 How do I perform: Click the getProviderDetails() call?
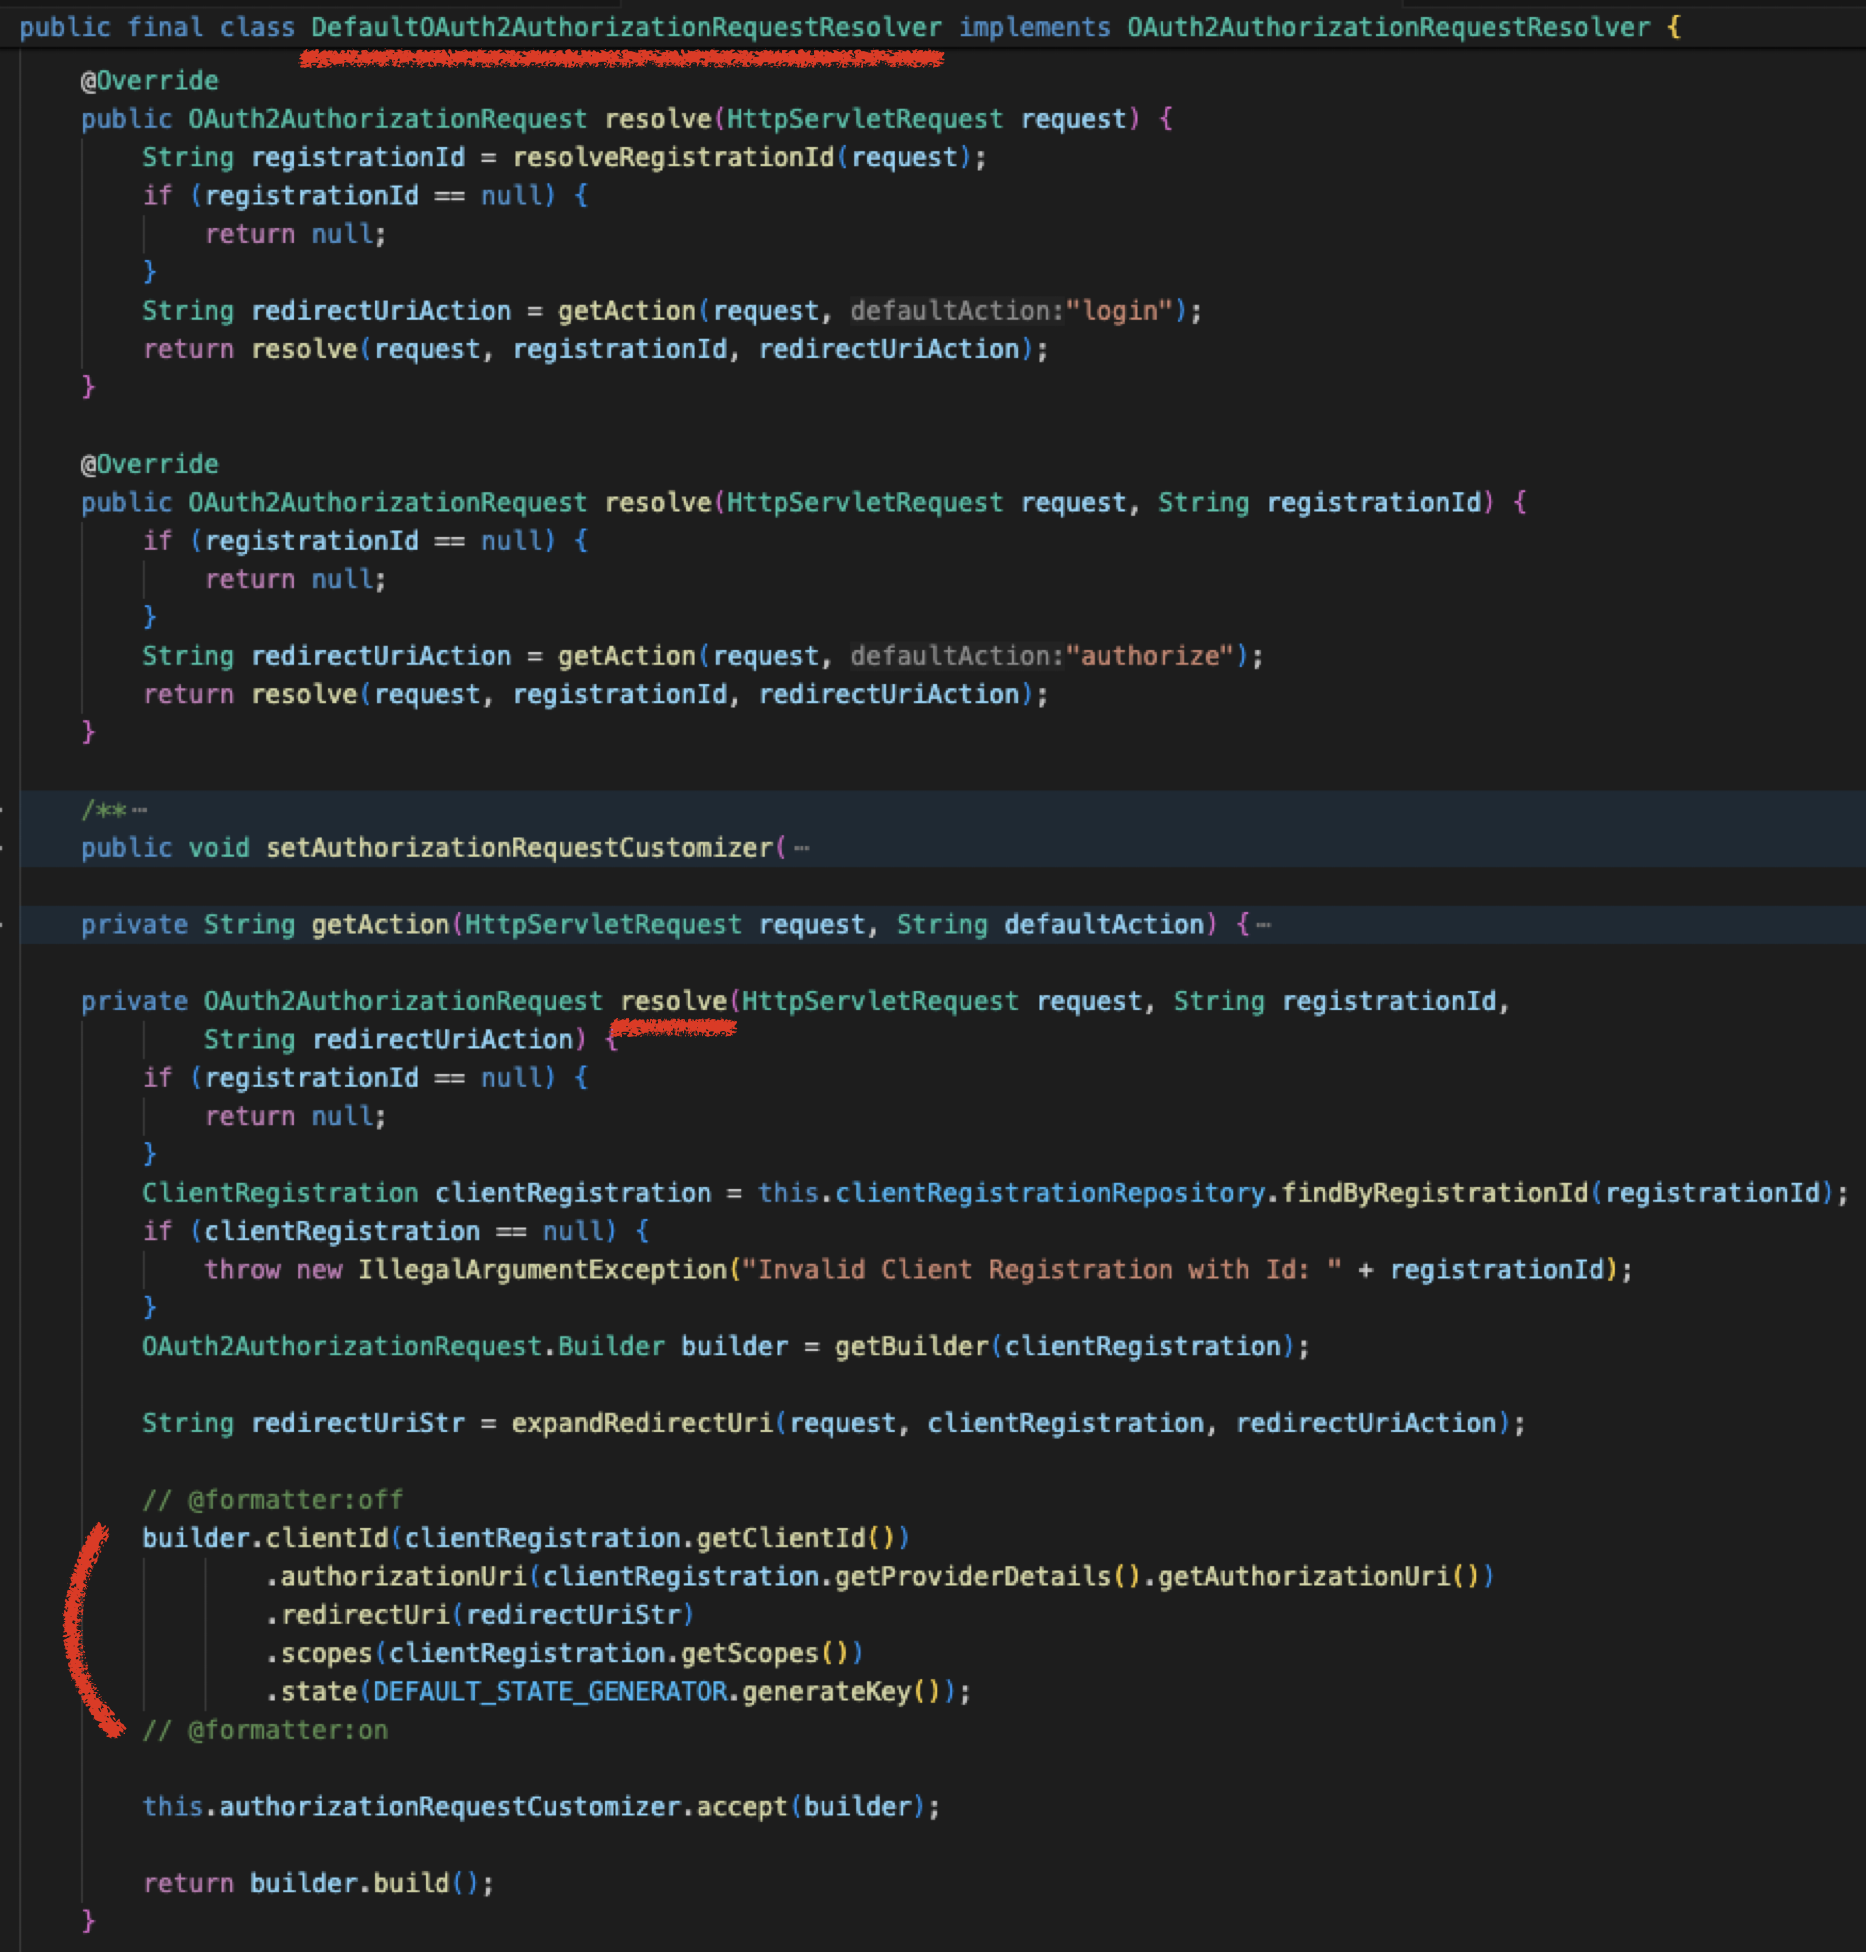coord(988,1578)
